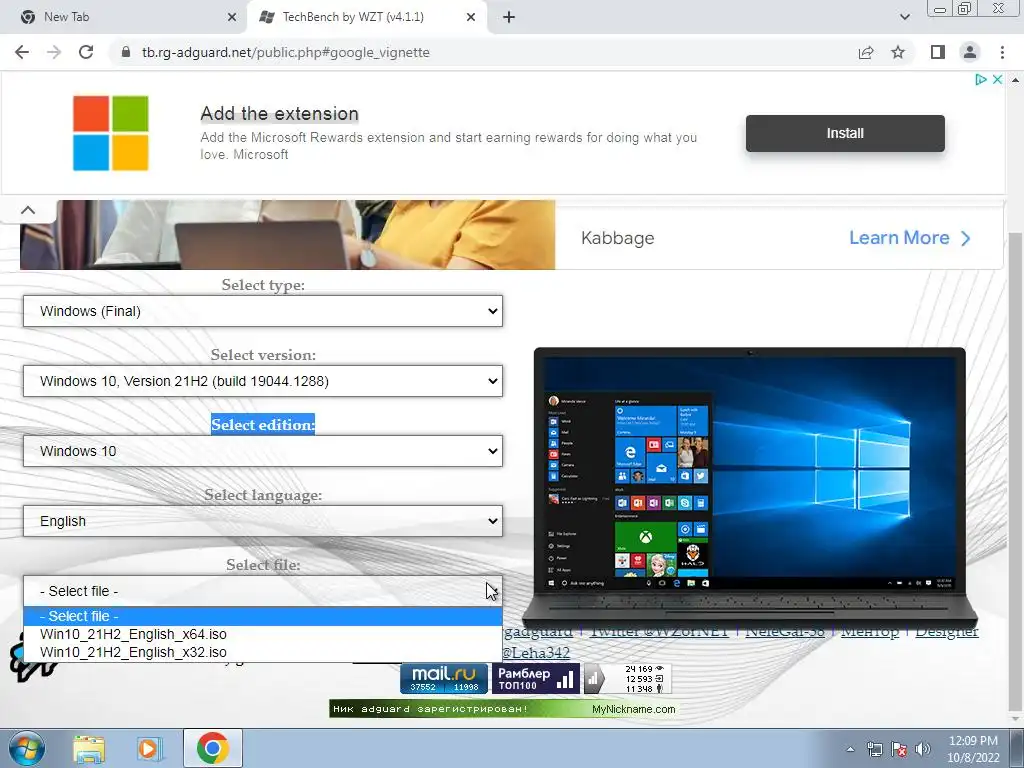Open the Select language dropdown
Screen dimensions: 1024x768
263,520
